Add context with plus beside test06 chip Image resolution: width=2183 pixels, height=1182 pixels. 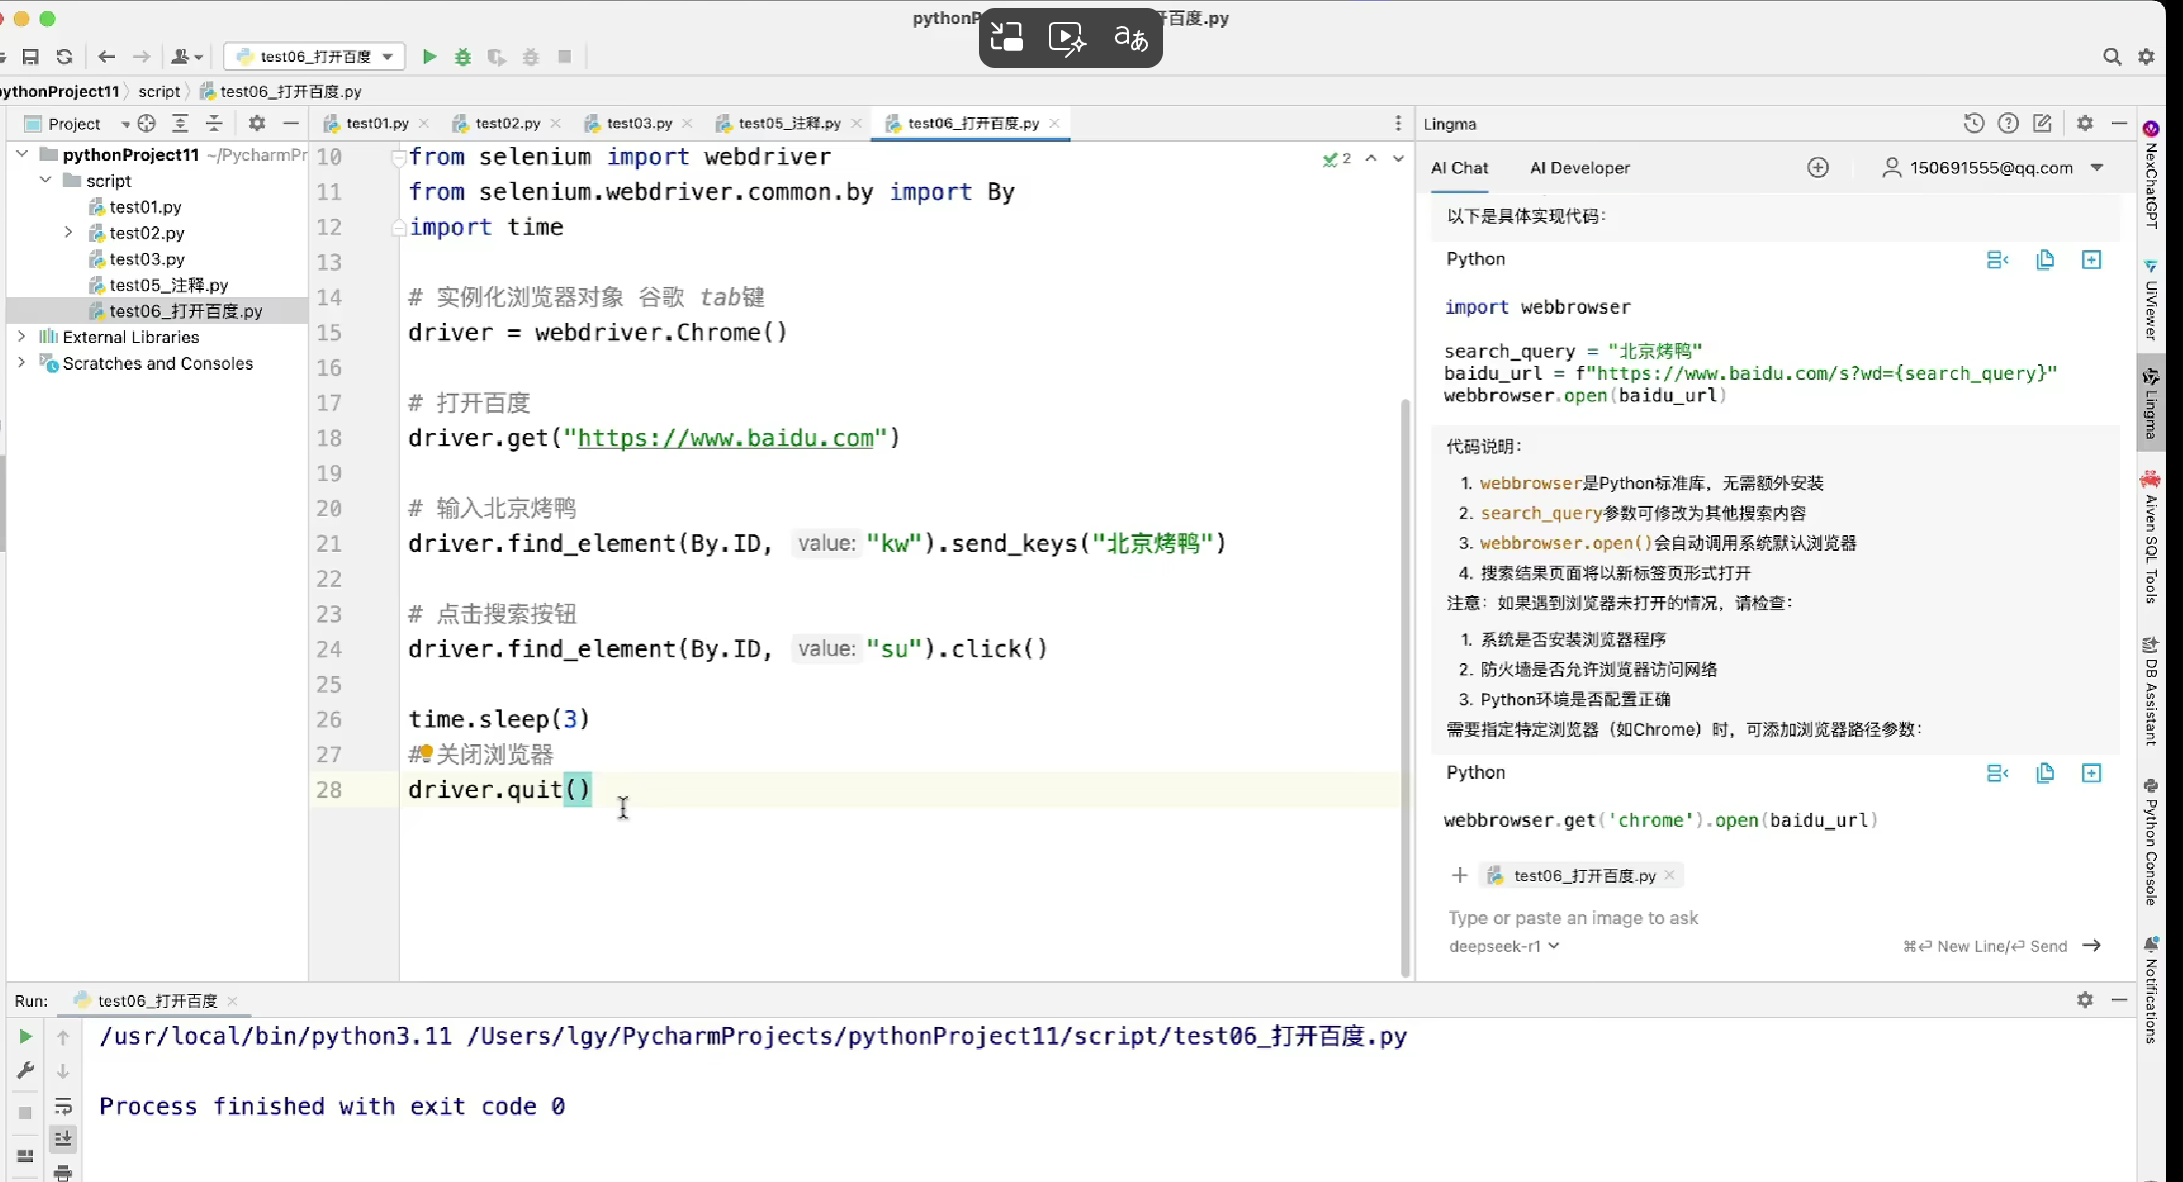[1459, 876]
